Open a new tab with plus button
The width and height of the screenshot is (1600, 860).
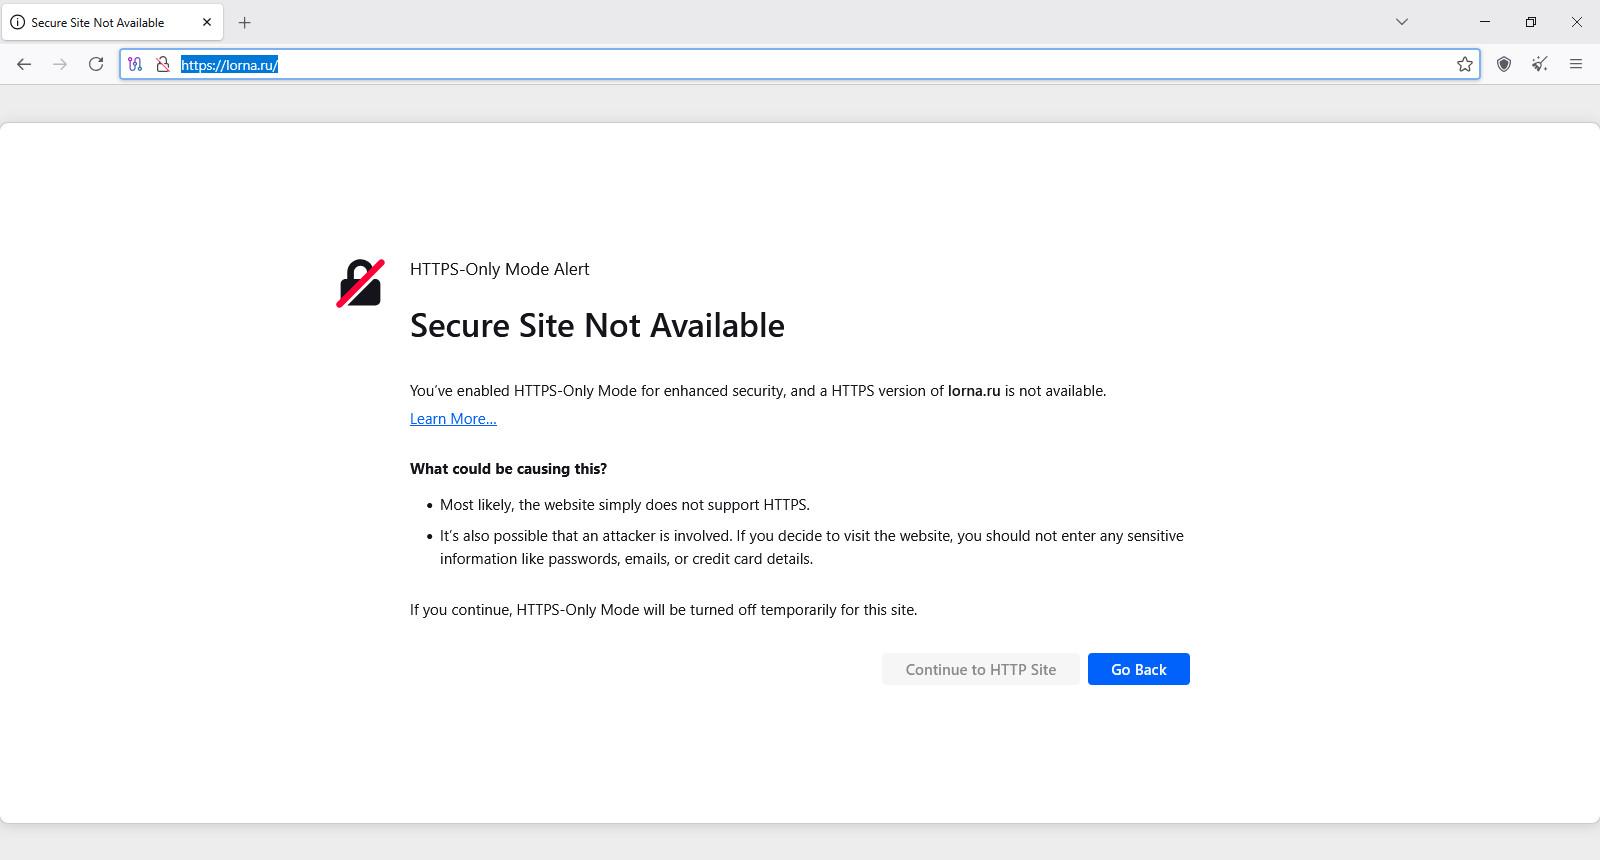click(x=245, y=22)
